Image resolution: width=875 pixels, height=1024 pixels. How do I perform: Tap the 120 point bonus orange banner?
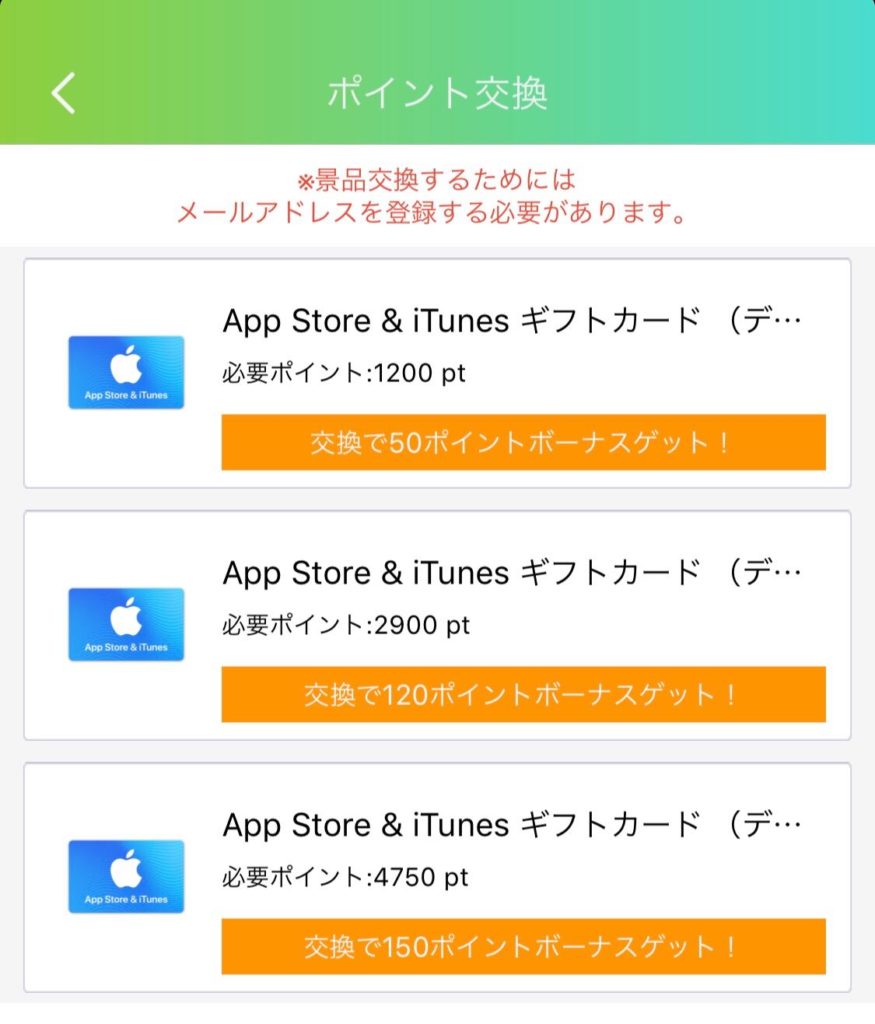(x=523, y=694)
